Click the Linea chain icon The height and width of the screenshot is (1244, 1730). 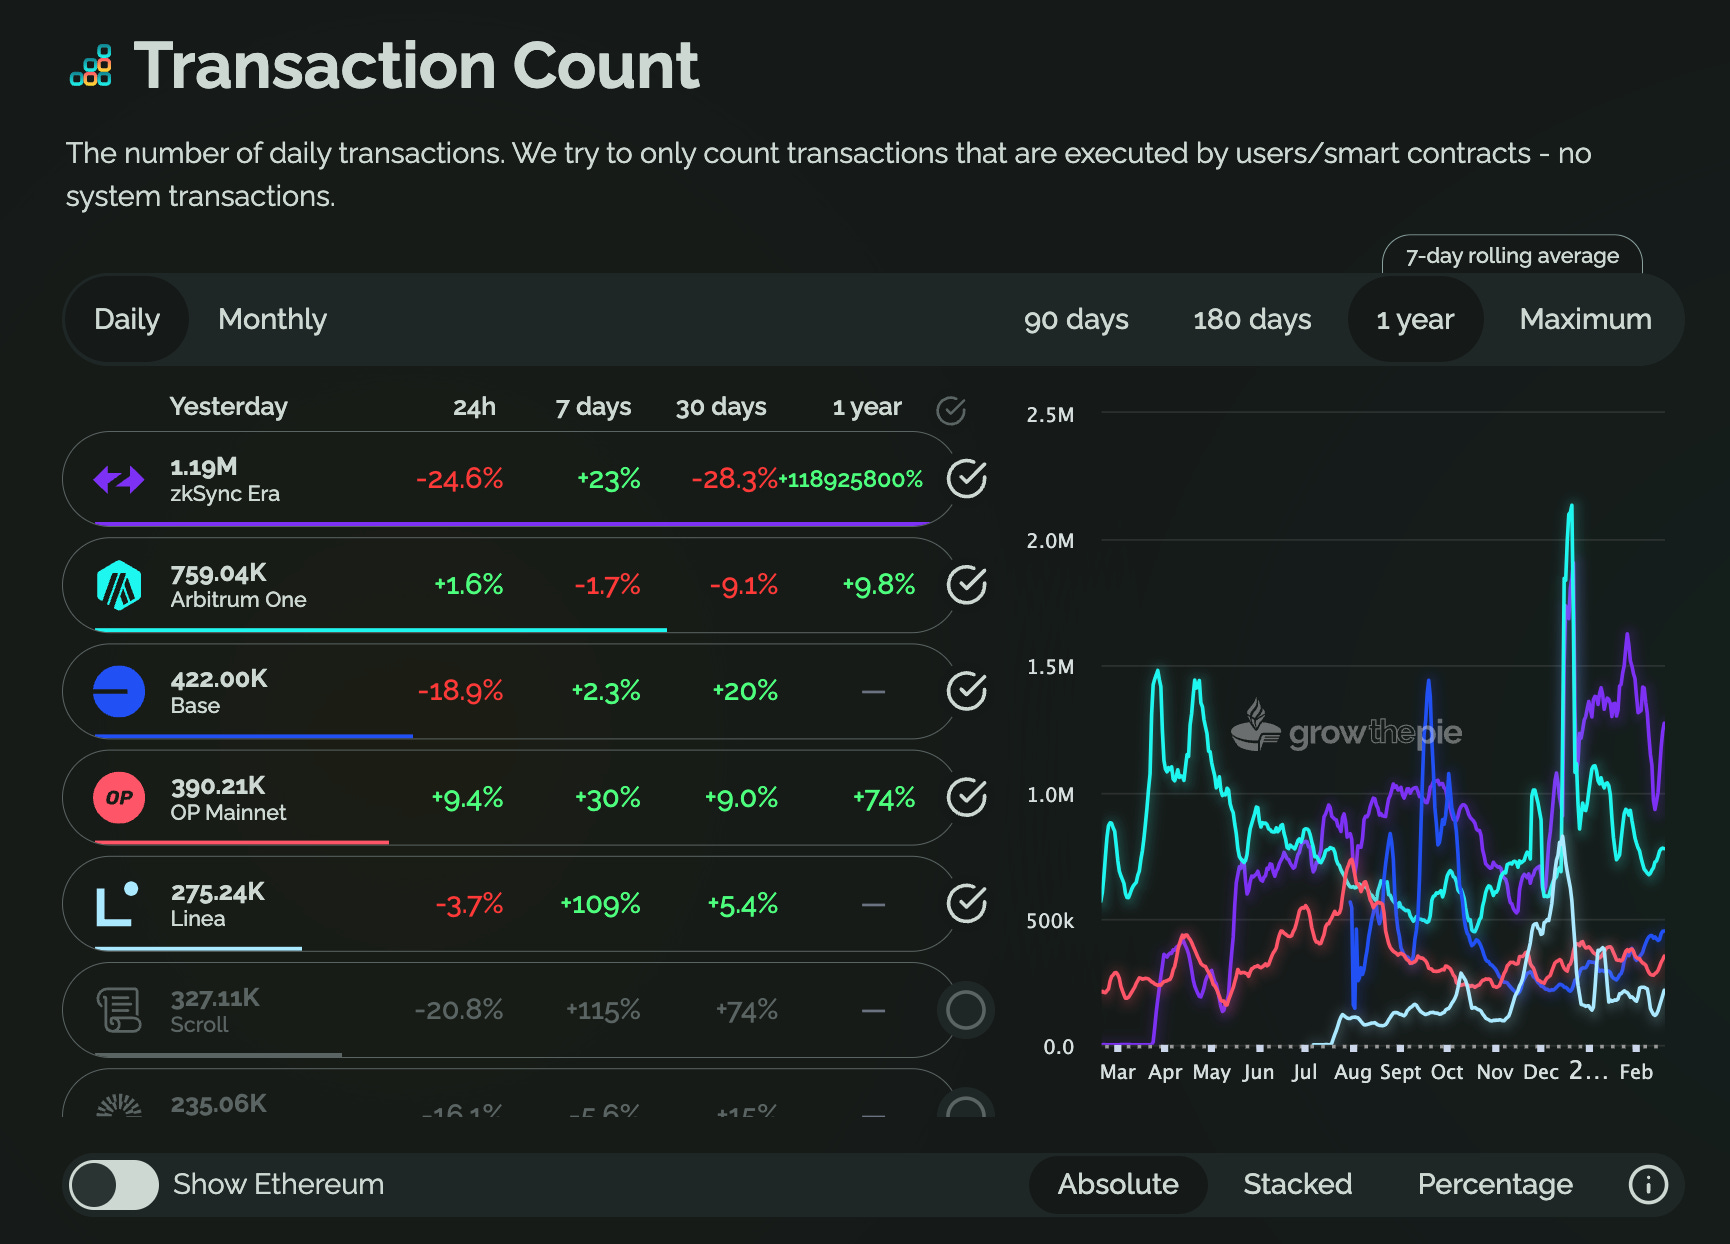click(117, 904)
